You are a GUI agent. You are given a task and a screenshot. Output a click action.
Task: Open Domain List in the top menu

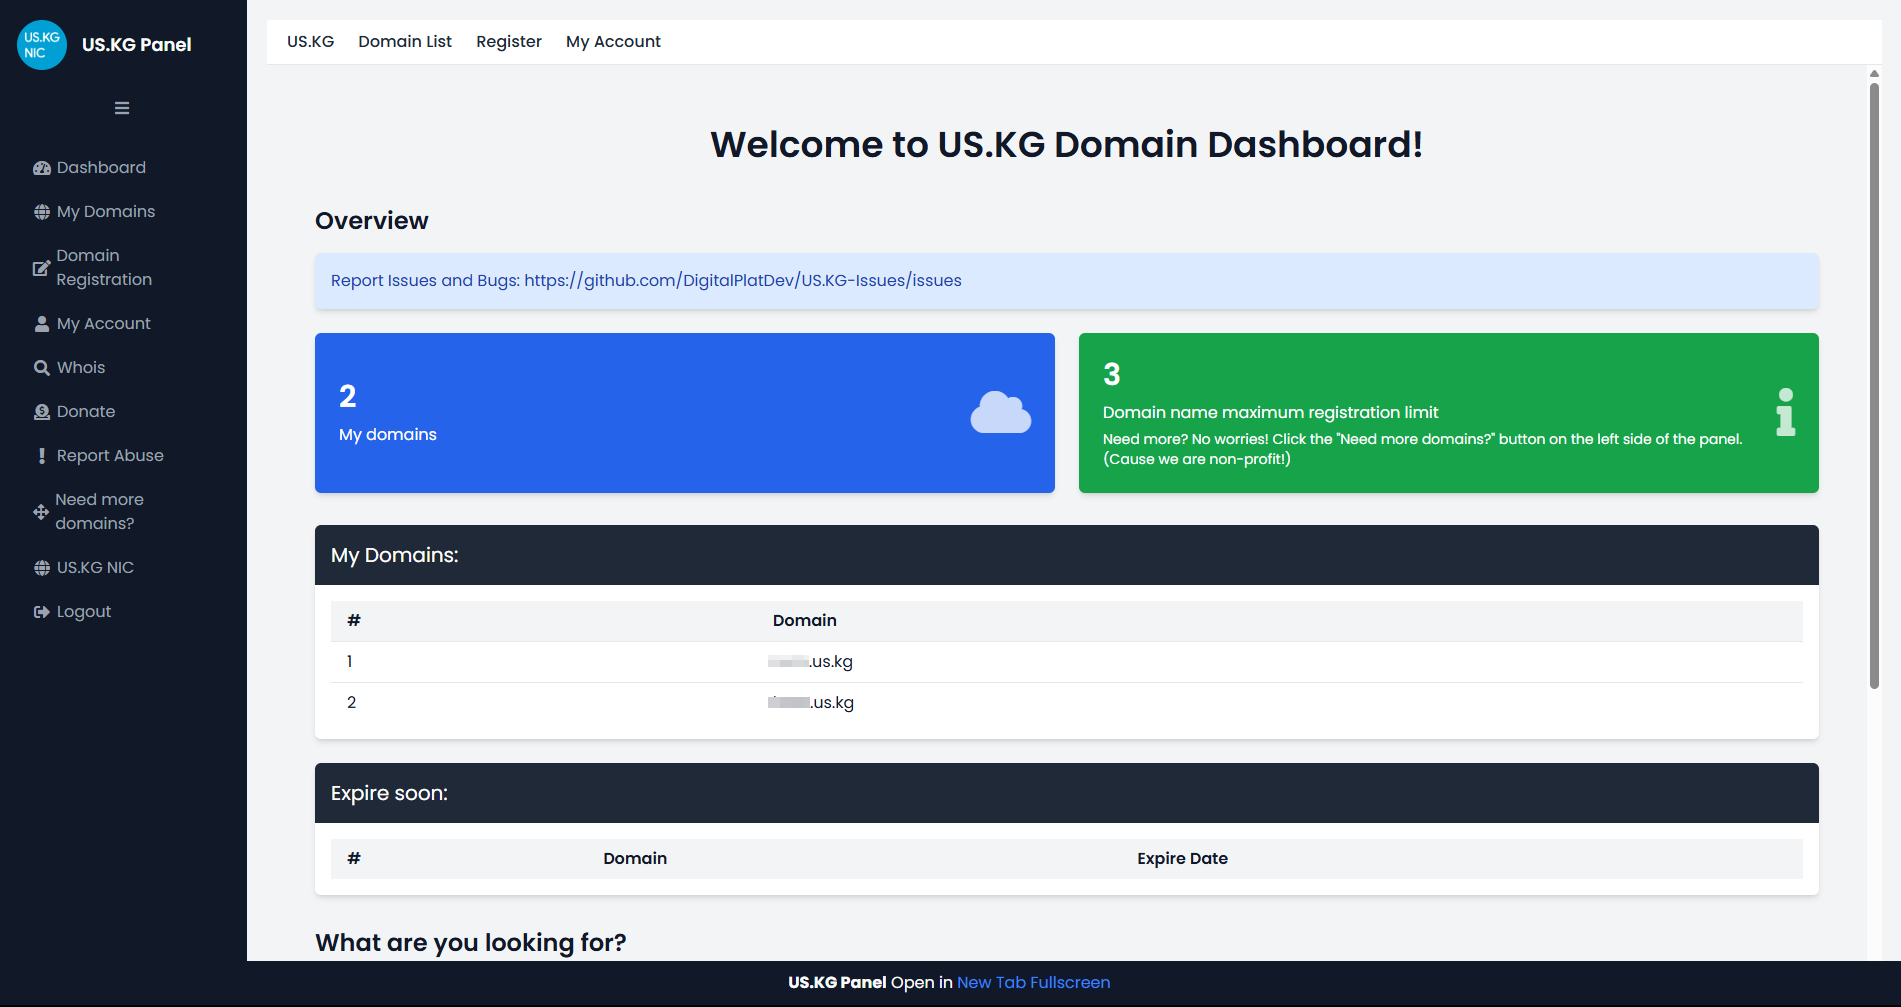point(405,42)
